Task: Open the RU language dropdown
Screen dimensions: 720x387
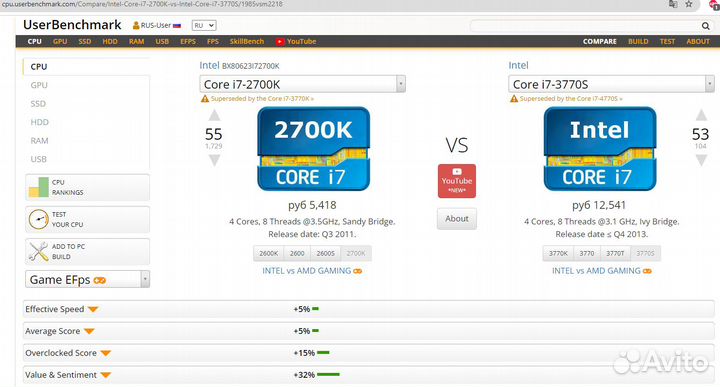Action: tap(204, 26)
